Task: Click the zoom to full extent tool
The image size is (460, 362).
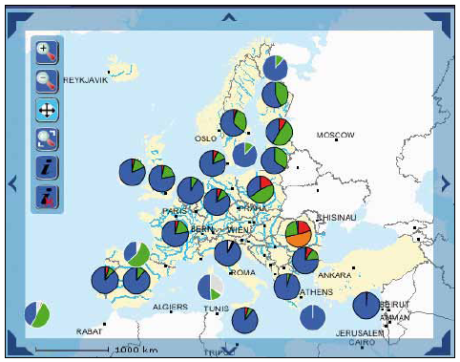Action: 47,139
